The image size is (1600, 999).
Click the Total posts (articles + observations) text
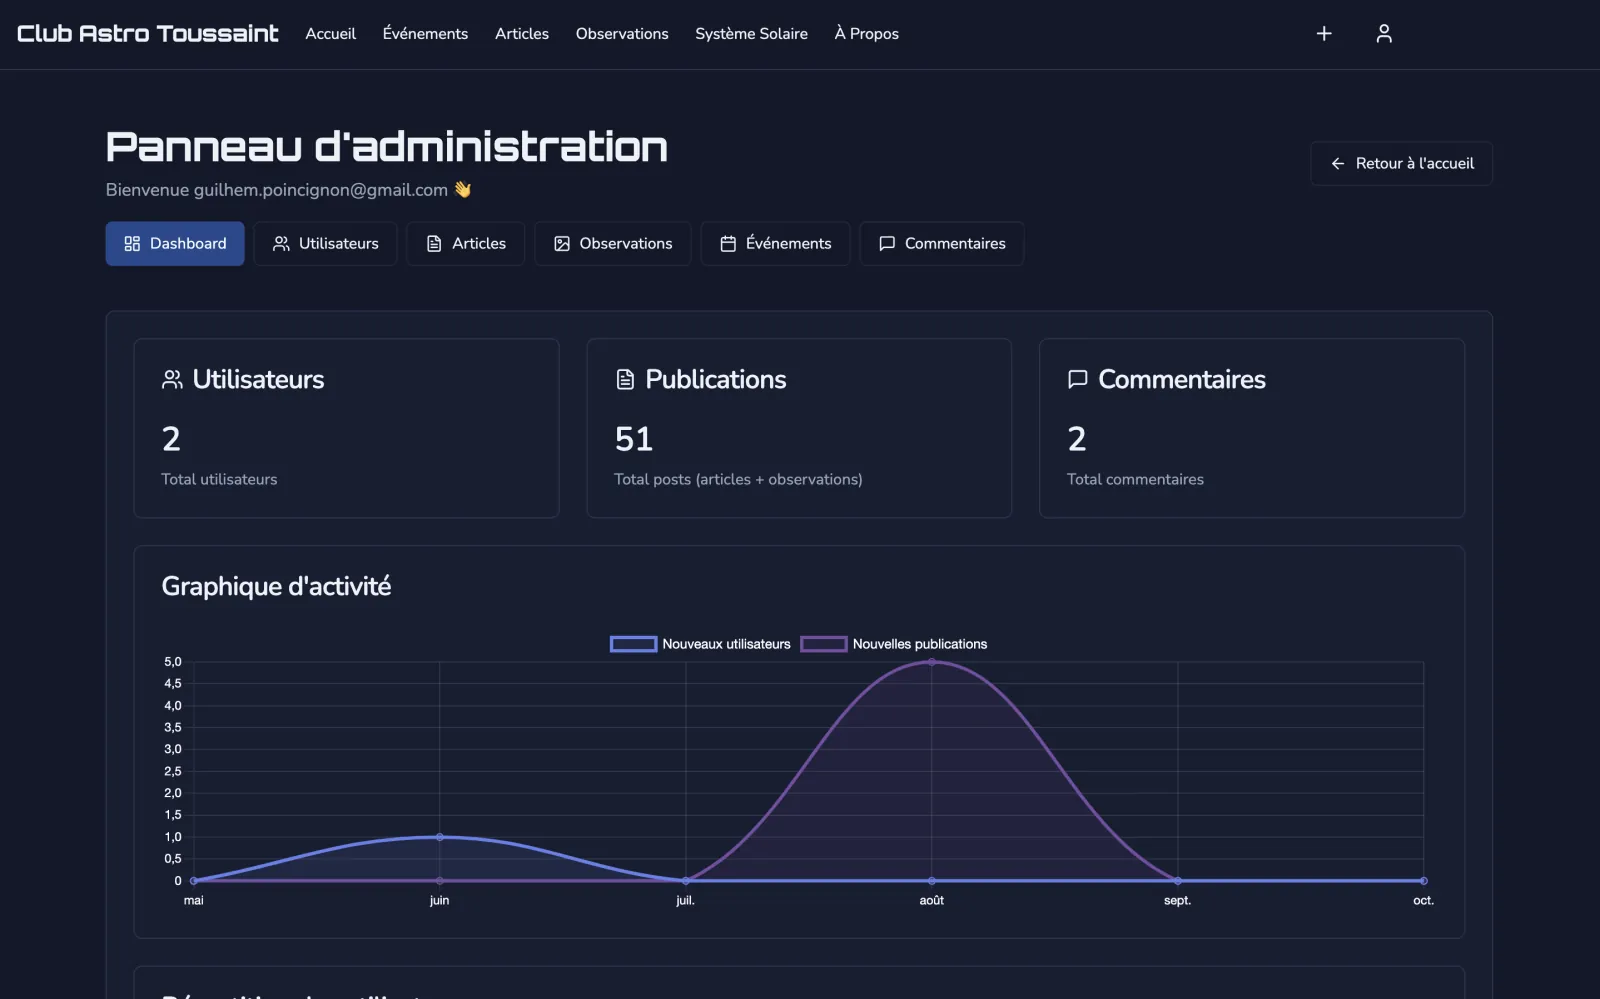pyautogui.click(x=738, y=480)
